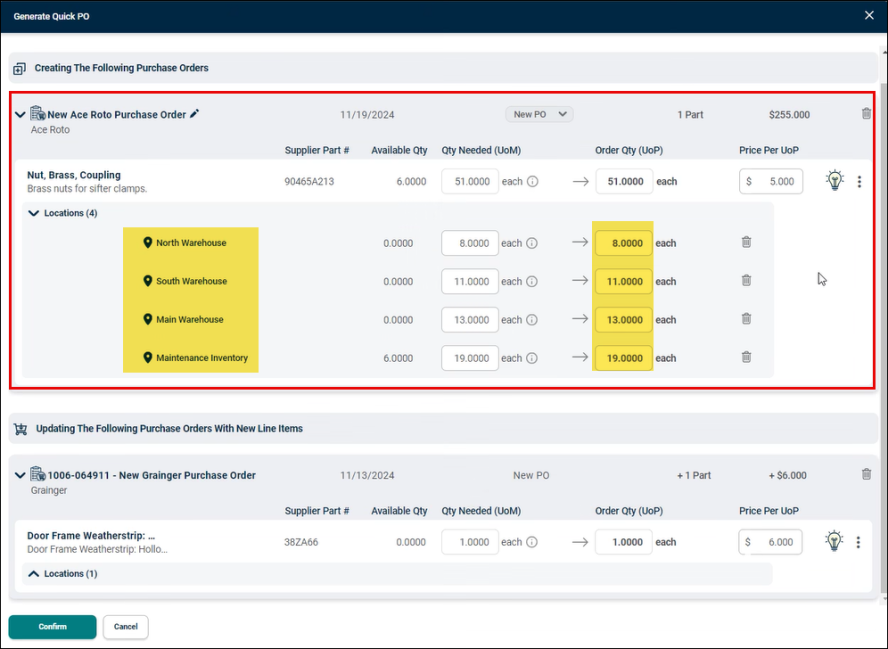Collapse the 1006-064911 Grainger purchase order
The image size is (888, 649).
click(20, 475)
